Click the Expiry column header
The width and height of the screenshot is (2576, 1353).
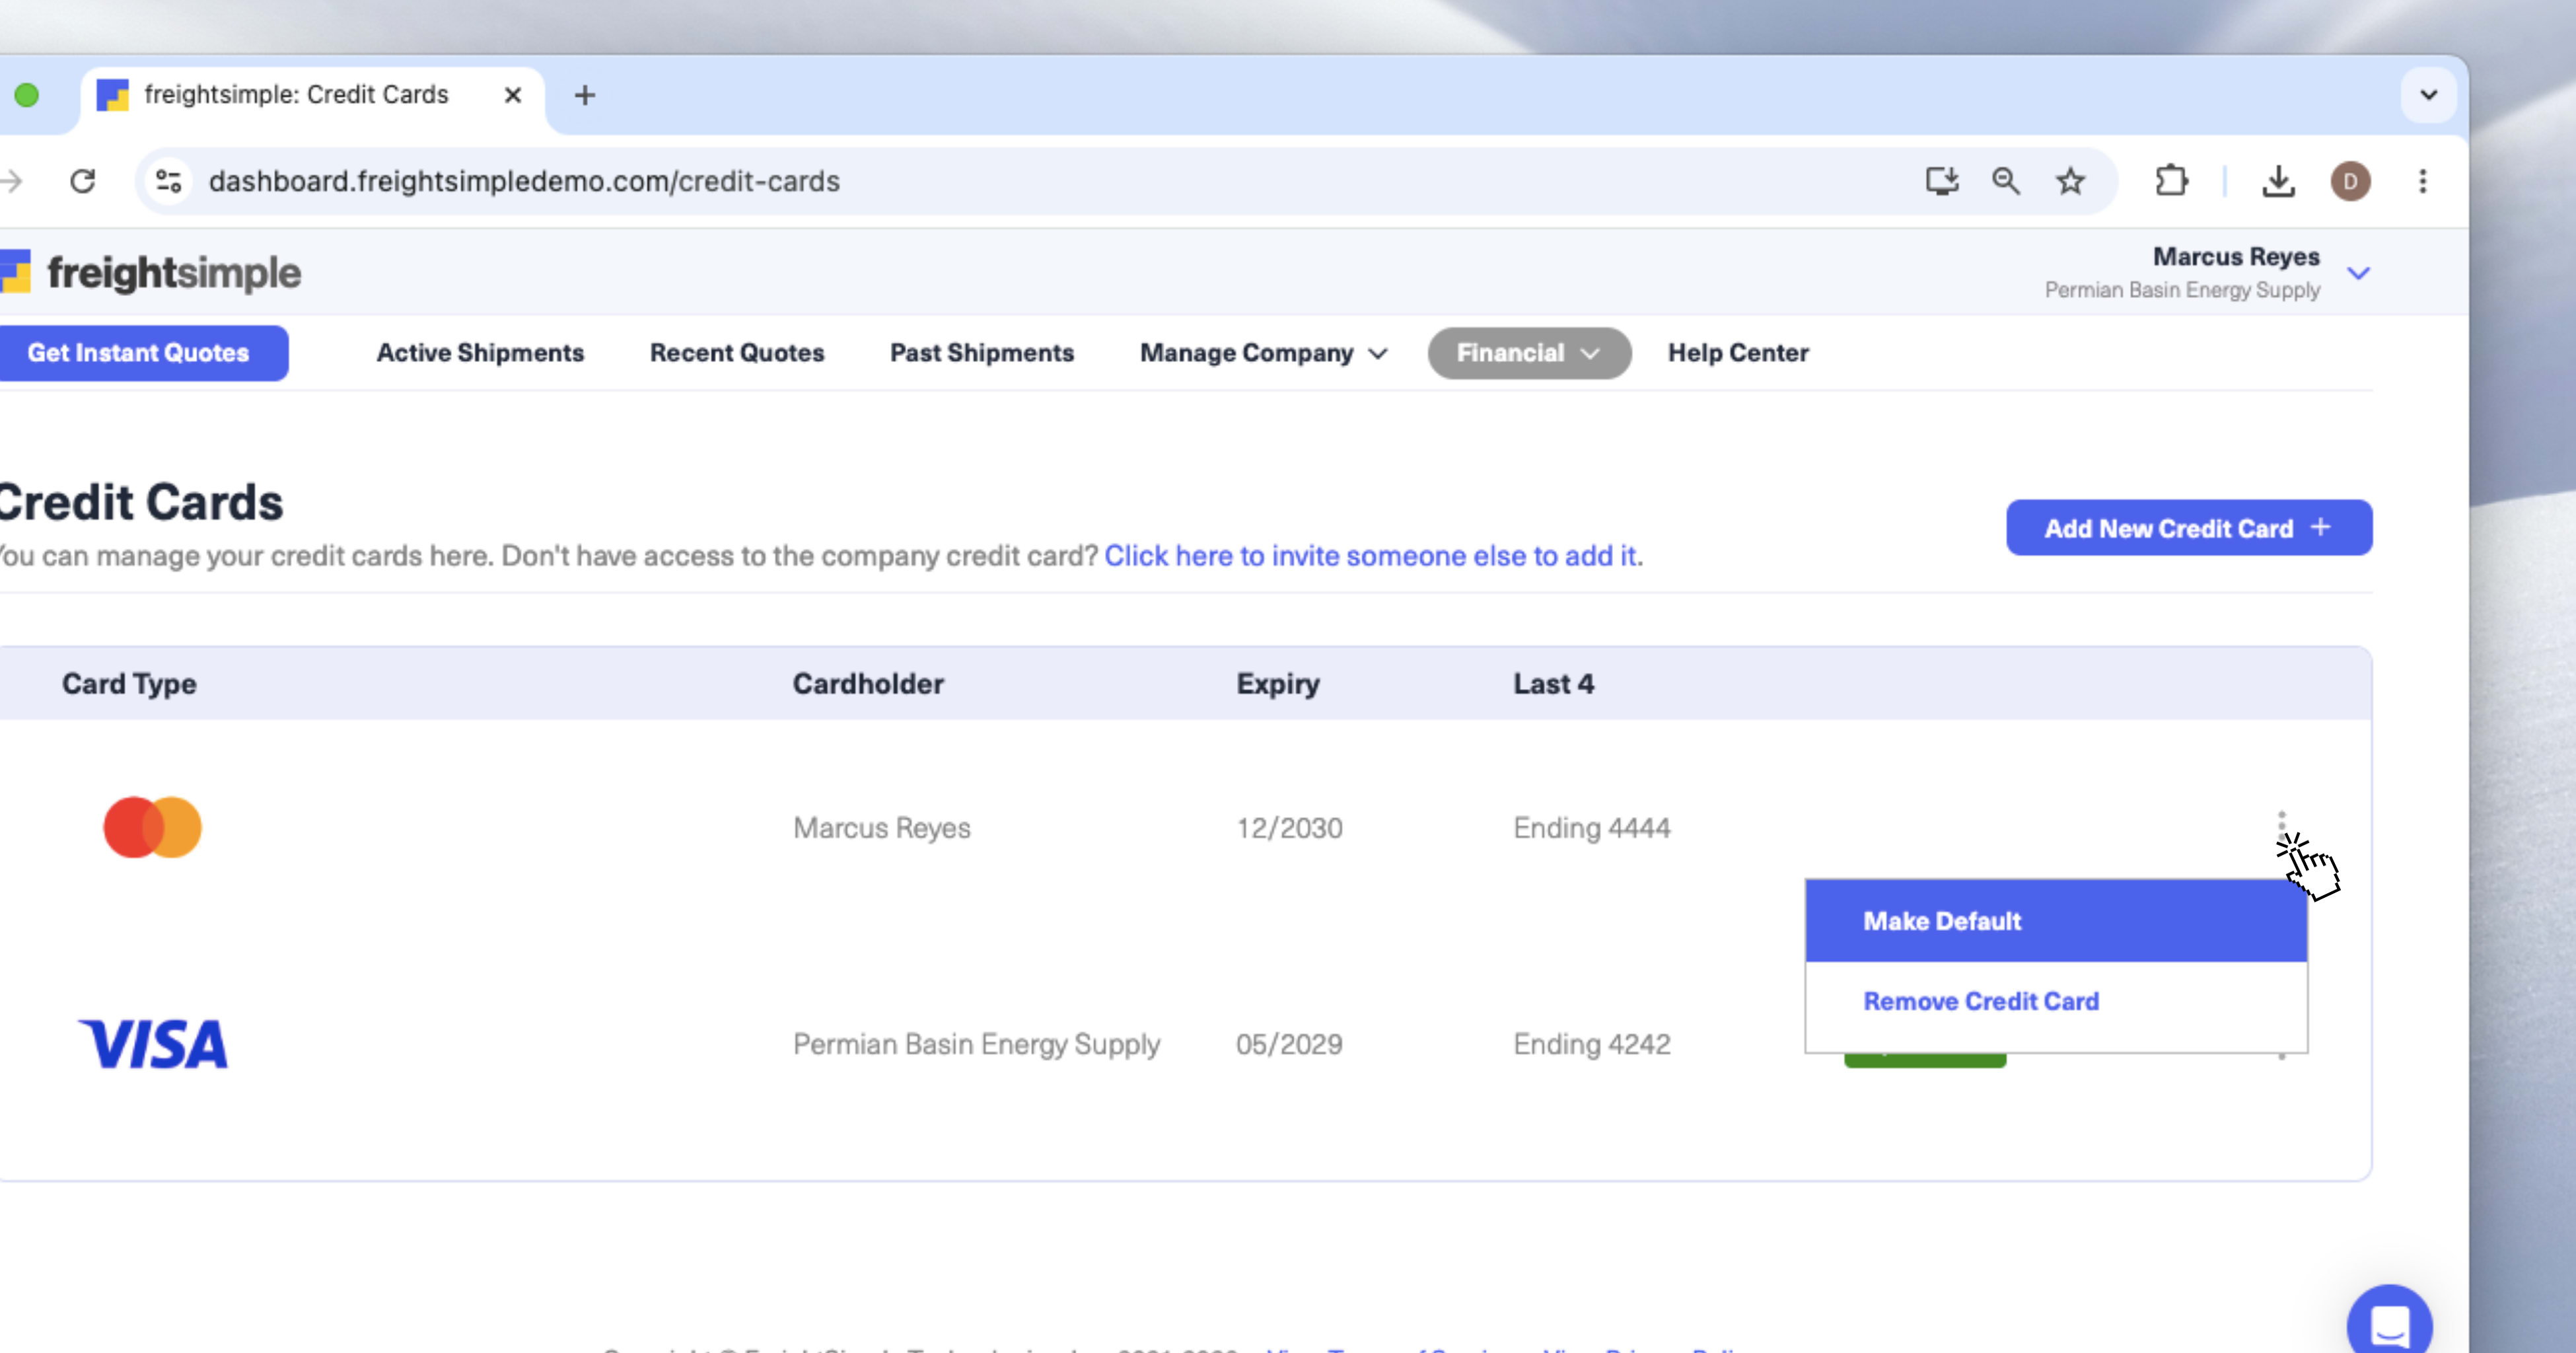pyautogui.click(x=1278, y=684)
